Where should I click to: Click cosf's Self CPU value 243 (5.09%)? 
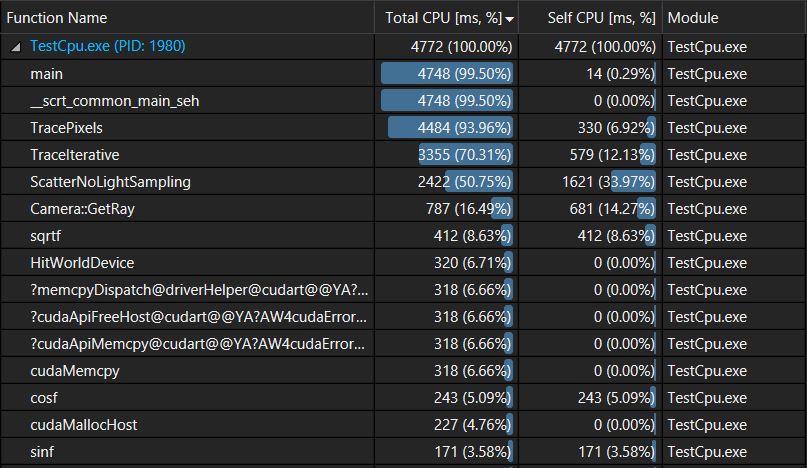coord(616,398)
